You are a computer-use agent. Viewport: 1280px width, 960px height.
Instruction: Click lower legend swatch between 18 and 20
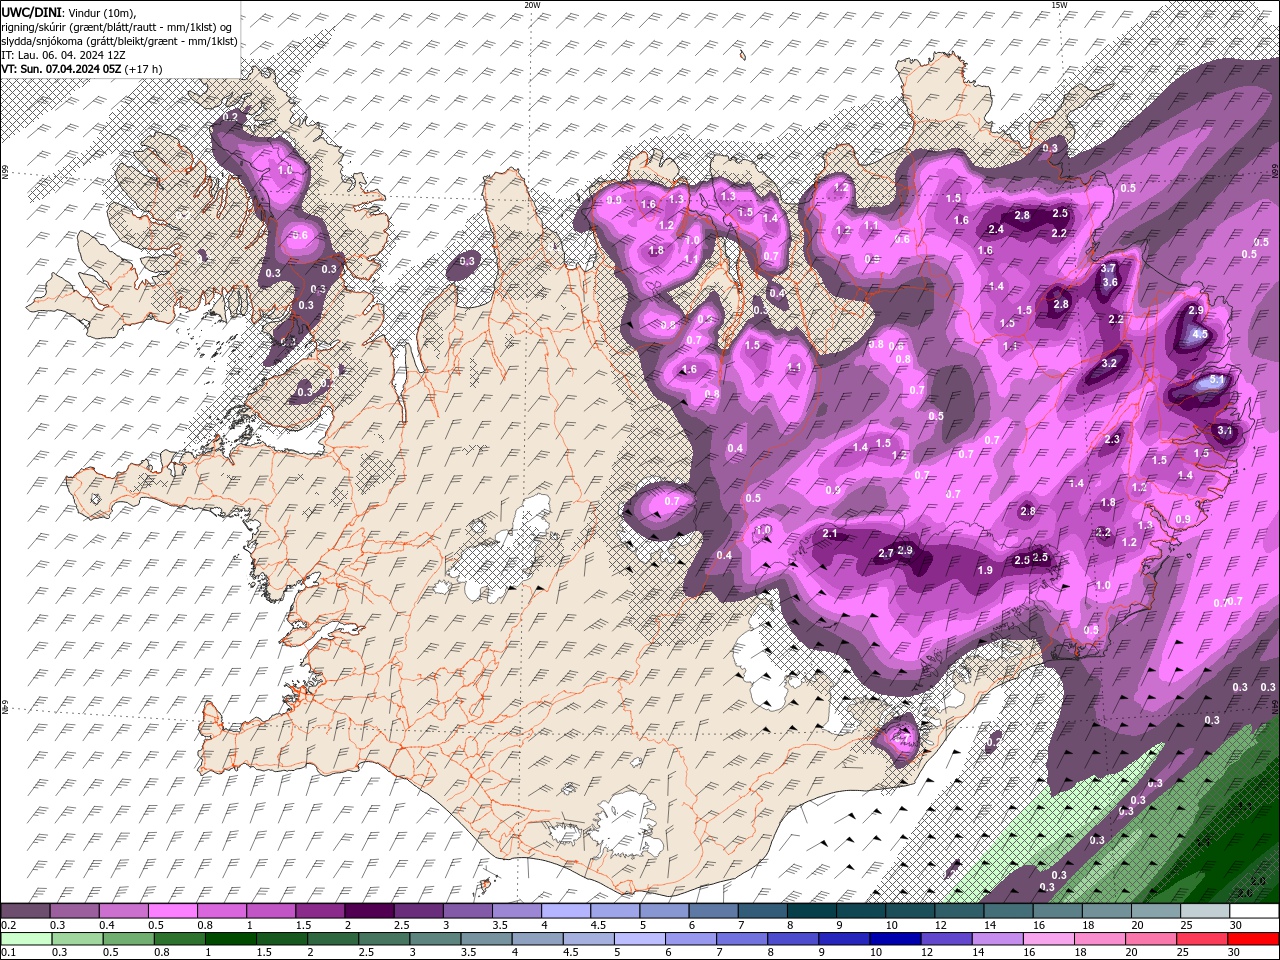[x=1100, y=938]
